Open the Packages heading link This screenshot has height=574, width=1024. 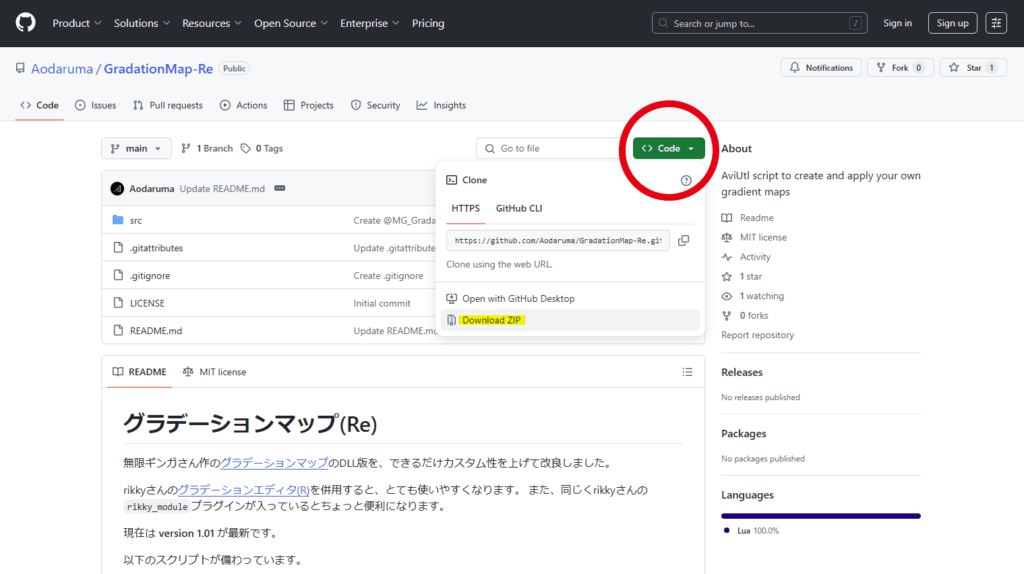744,434
